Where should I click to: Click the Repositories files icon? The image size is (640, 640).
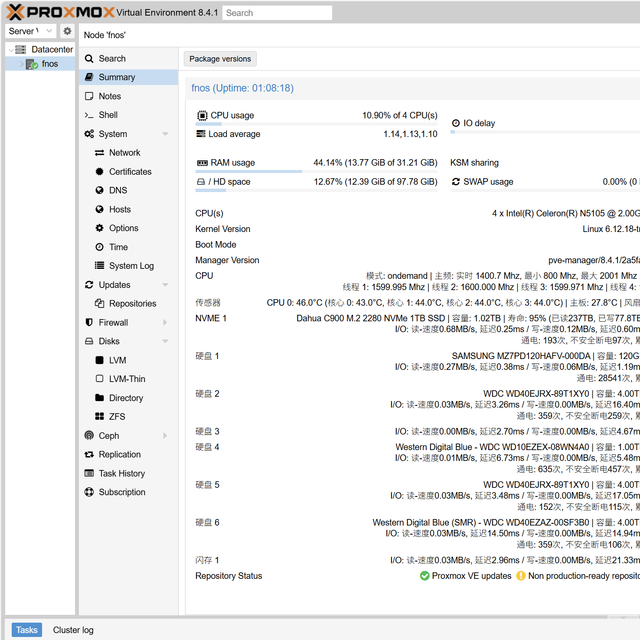[x=99, y=303]
